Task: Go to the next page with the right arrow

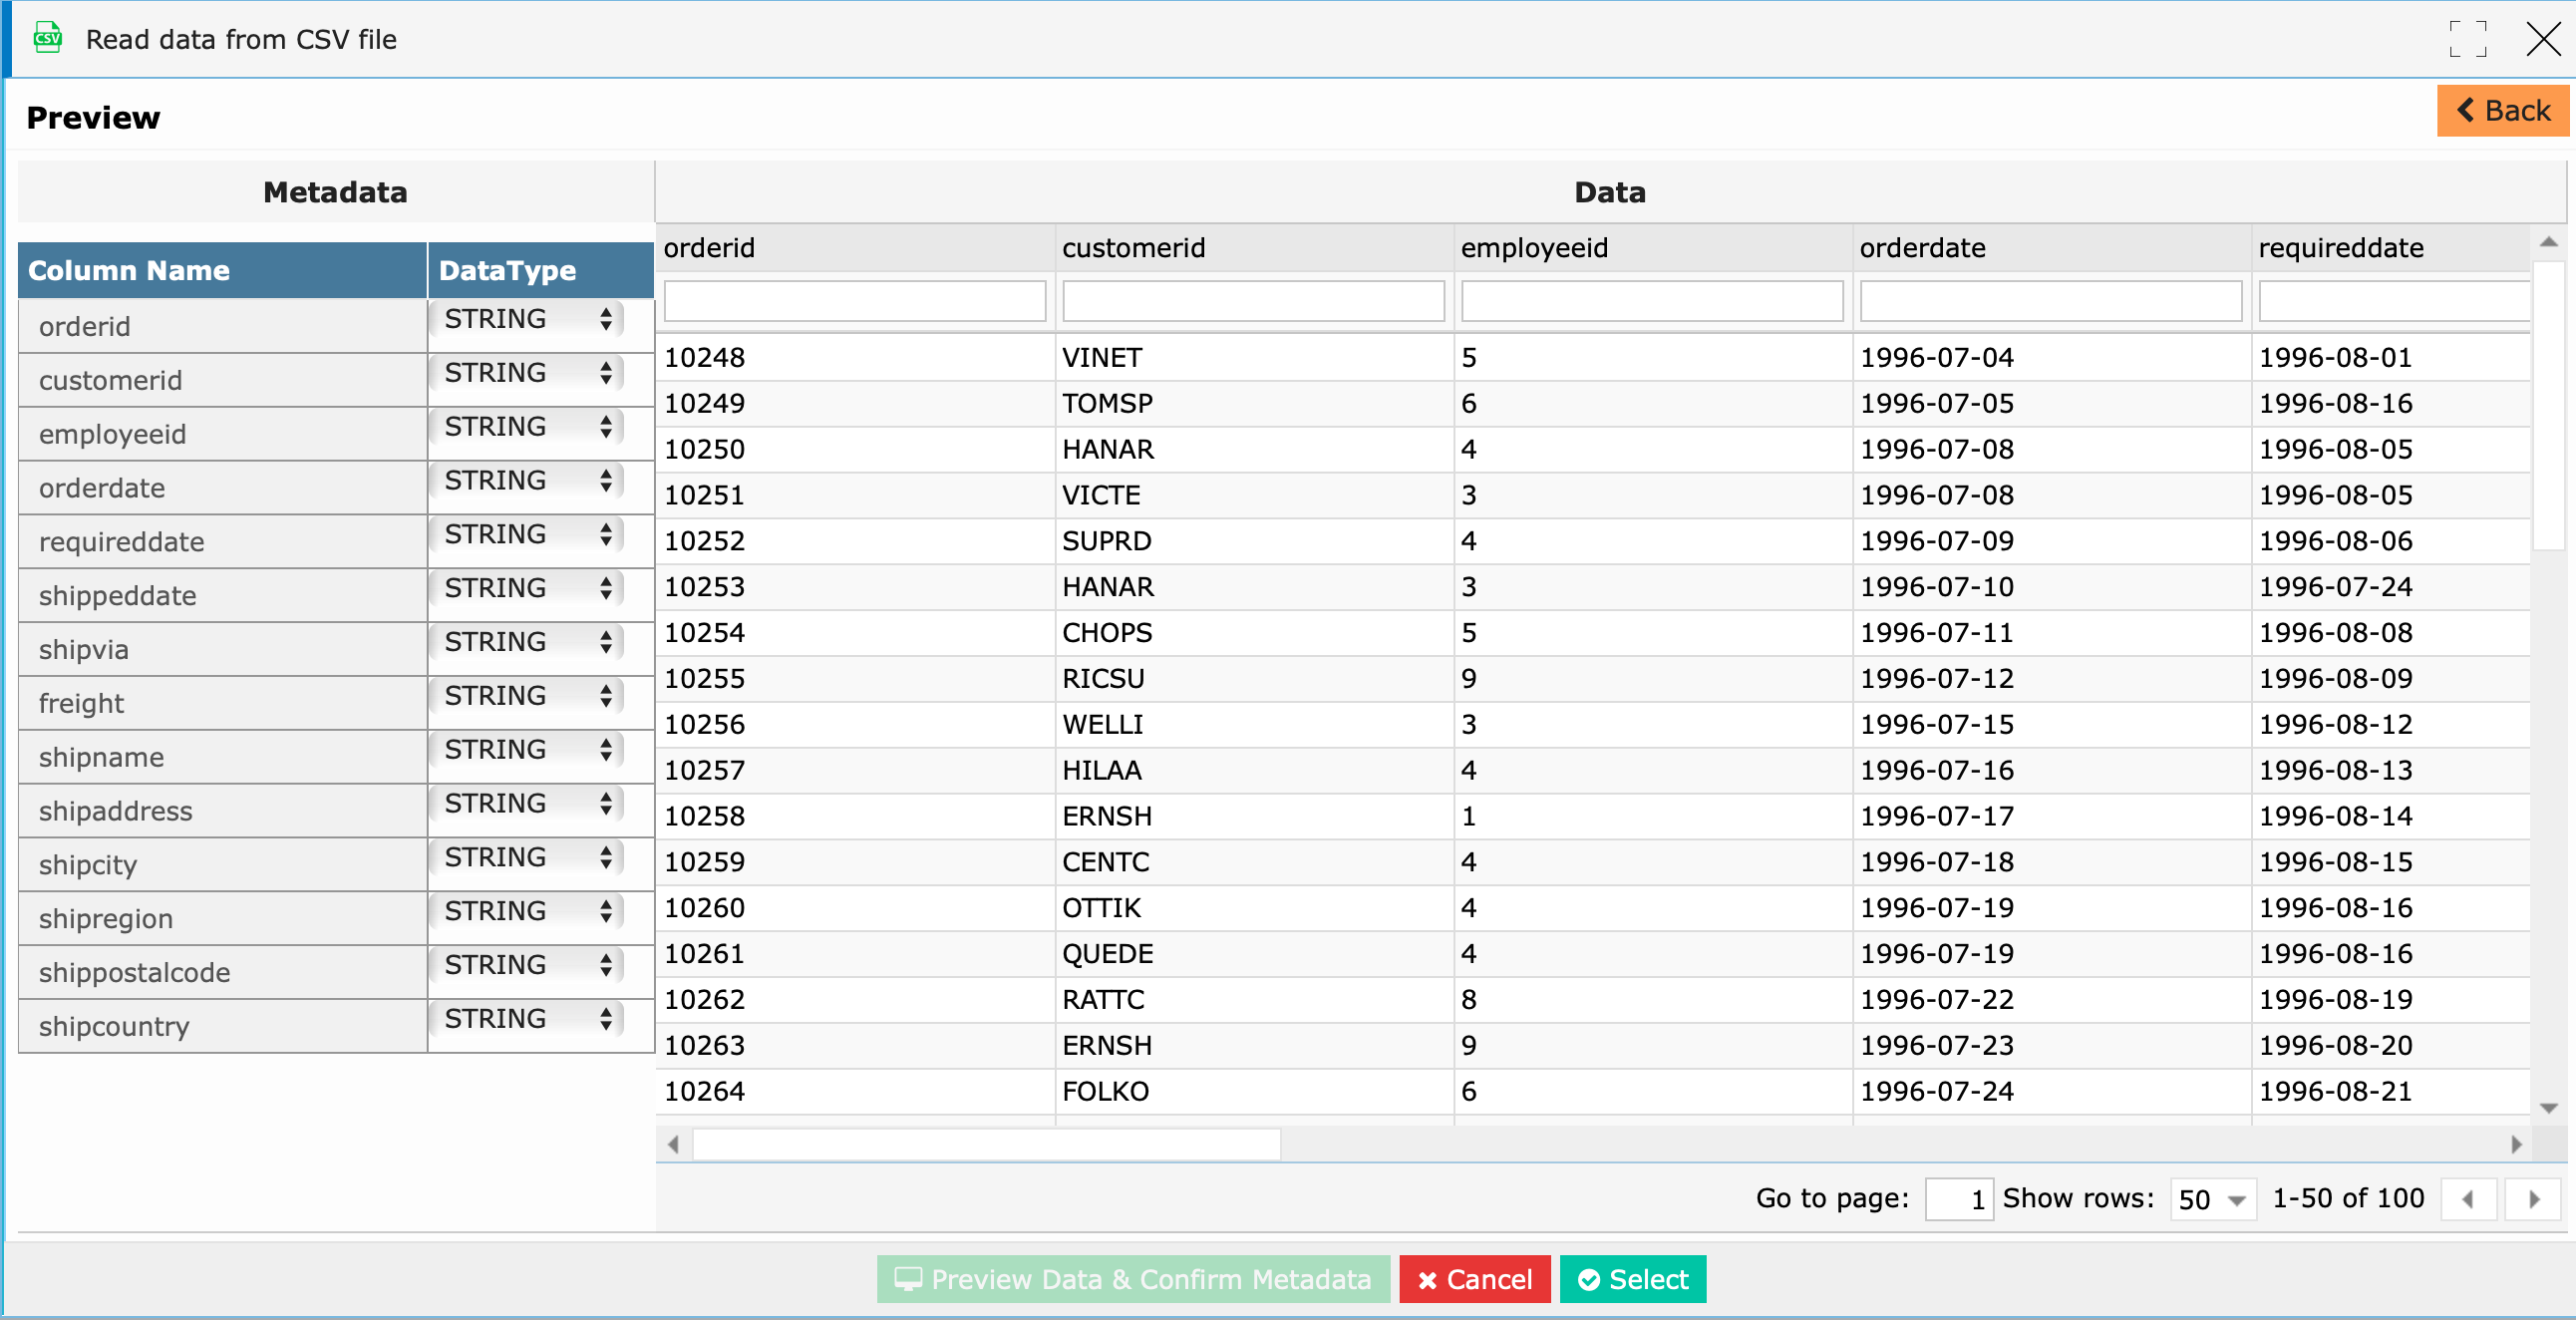Action: (2533, 1198)
